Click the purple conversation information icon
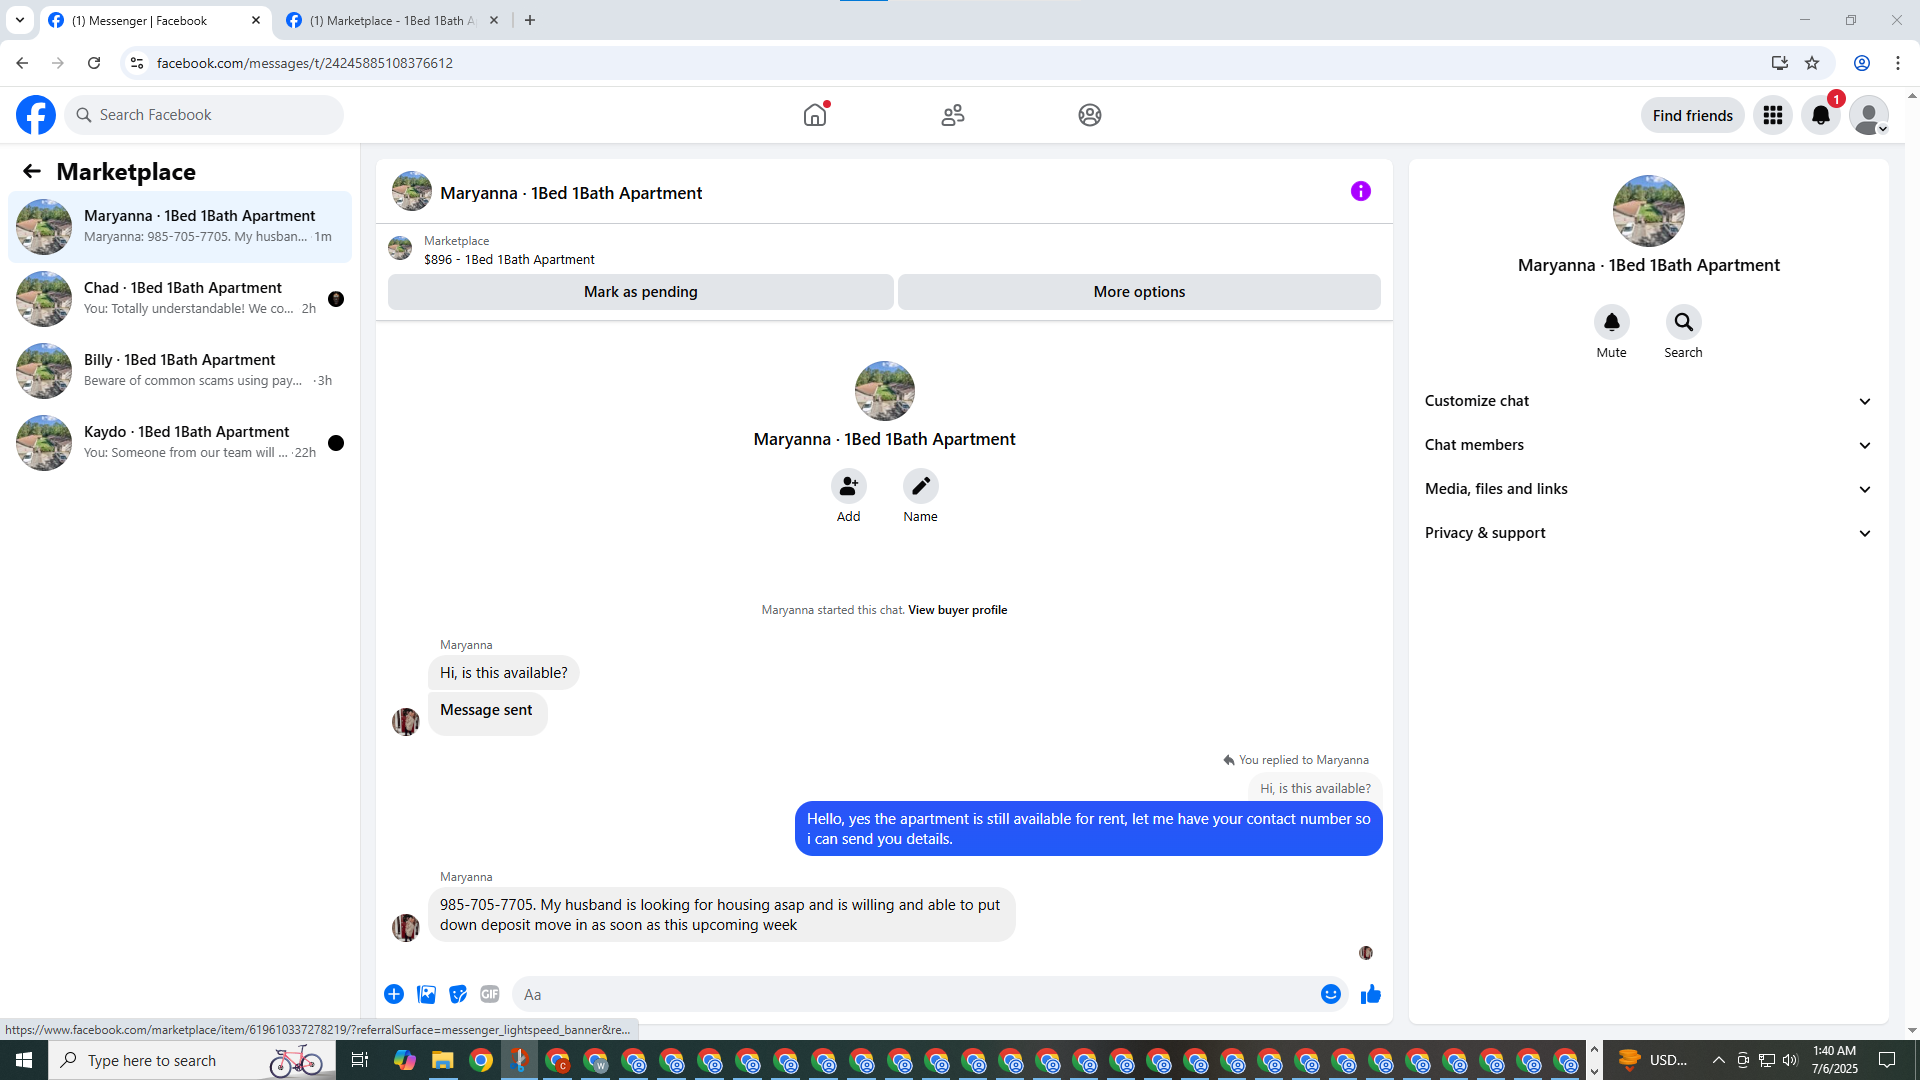The width and height of the screenshot is (1920, 1080). (x=1360, y=191)
